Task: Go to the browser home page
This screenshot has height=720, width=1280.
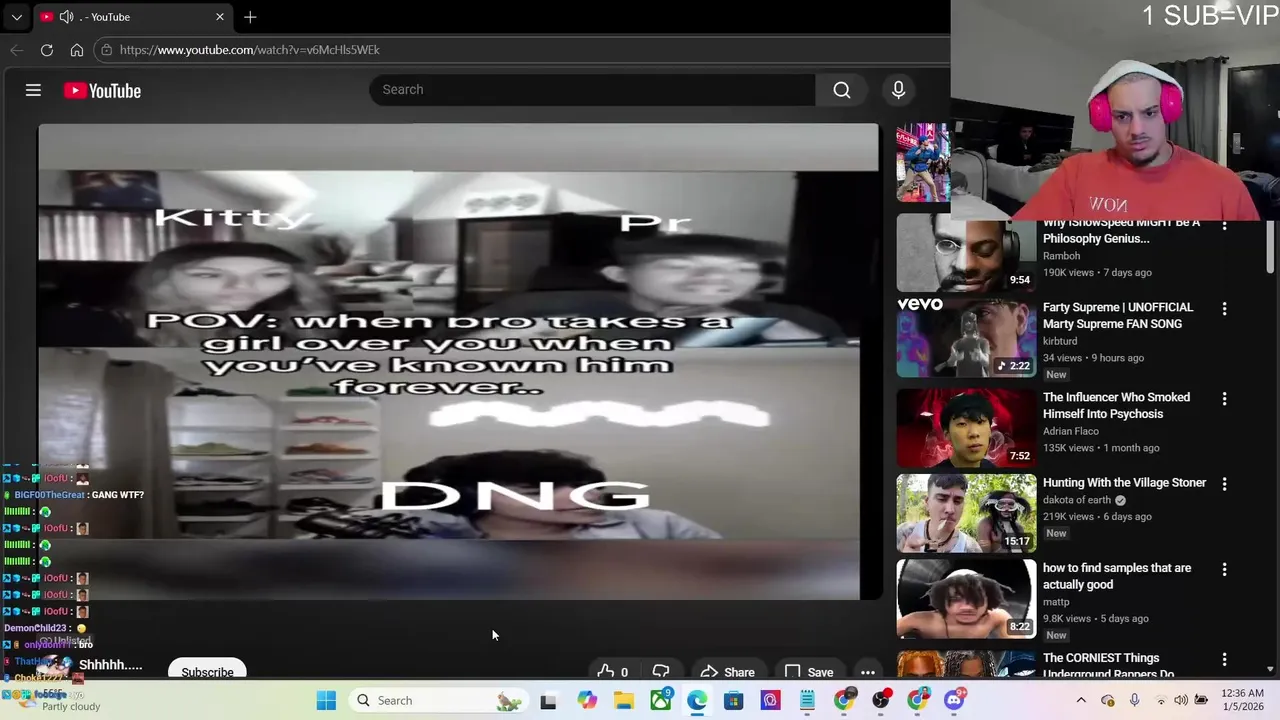Action: click(x=77, y=50)
